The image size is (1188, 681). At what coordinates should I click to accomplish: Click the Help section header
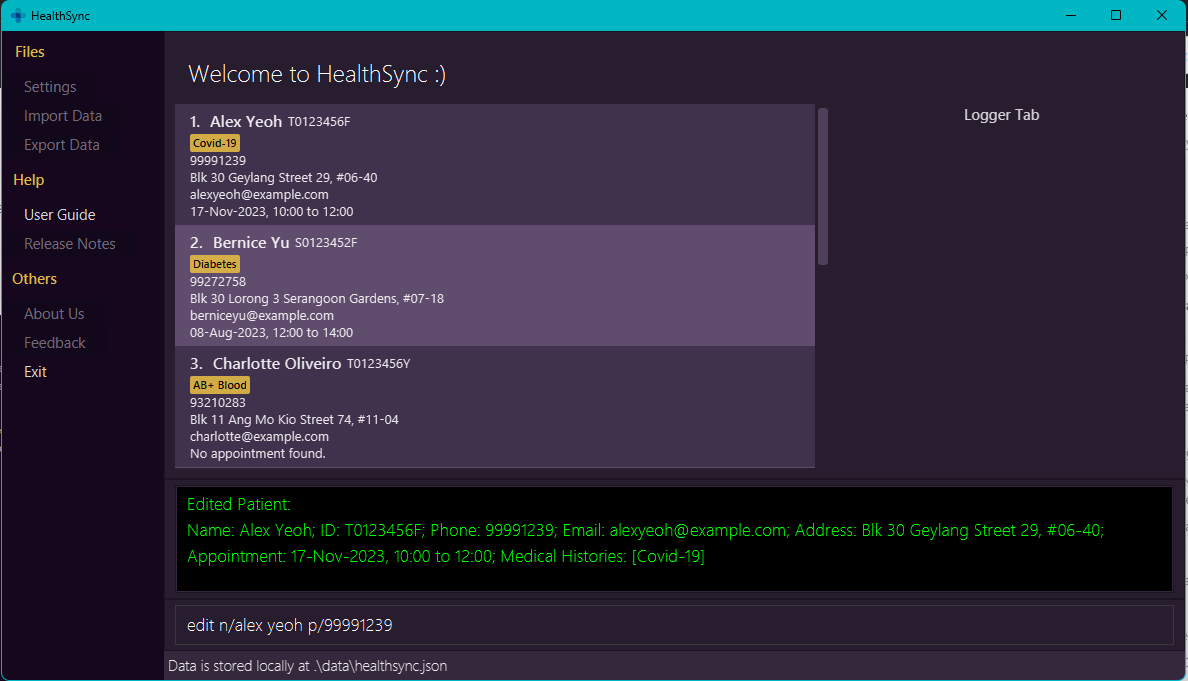tap(29, 180)
